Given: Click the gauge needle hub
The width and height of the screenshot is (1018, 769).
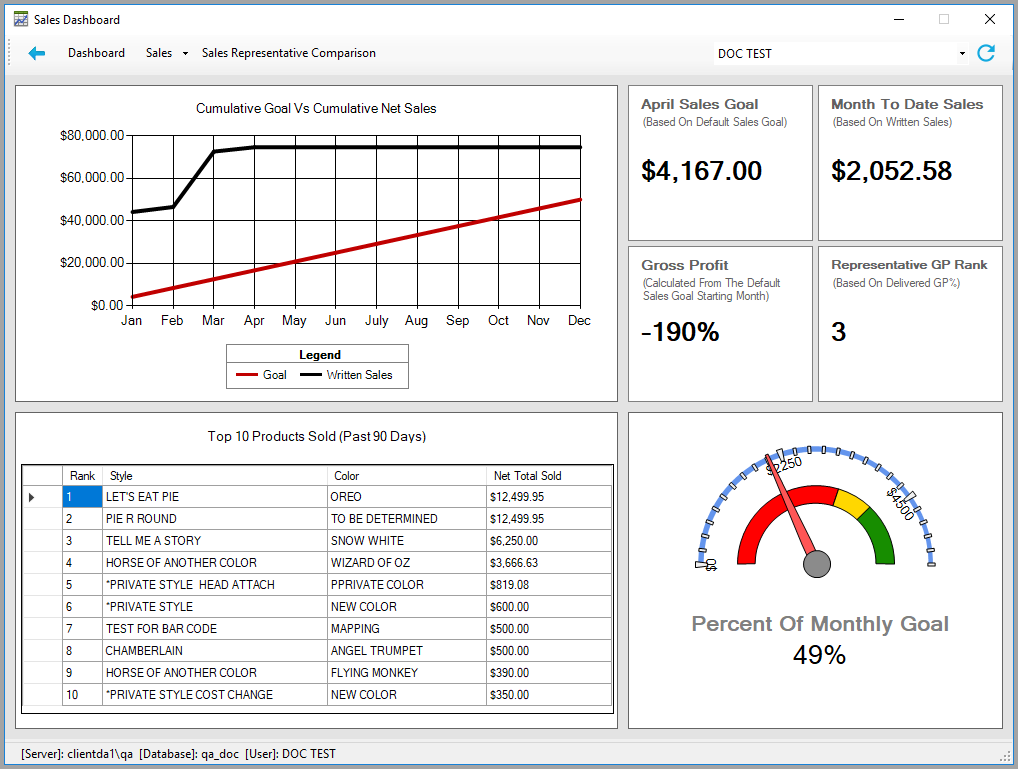Looking at the screenshot, I should [817, 564].
